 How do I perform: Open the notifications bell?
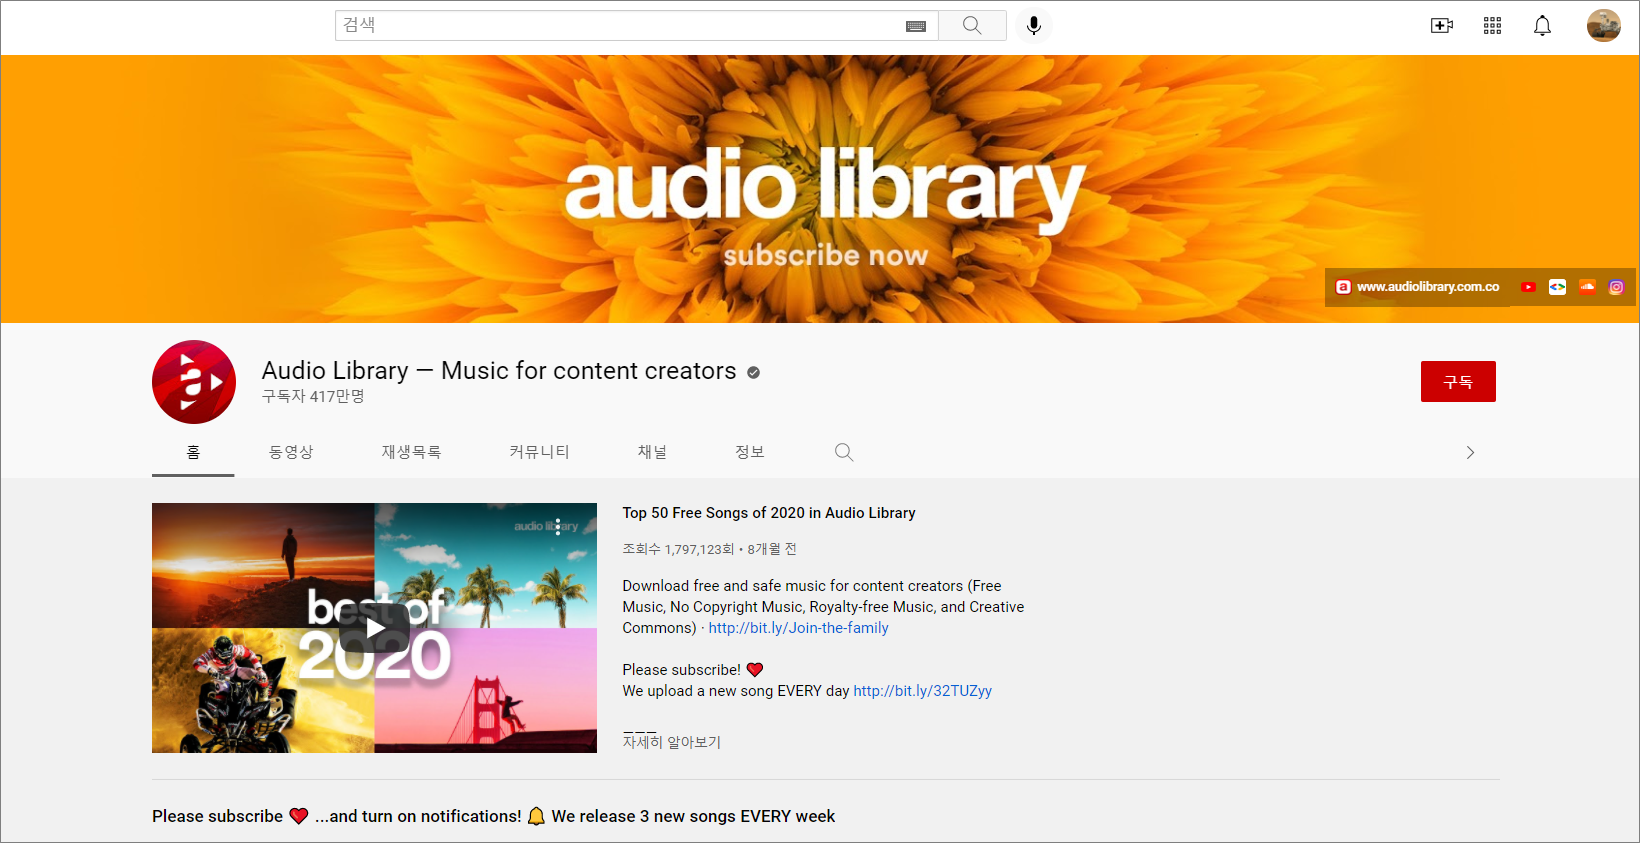pos(1542,26)
